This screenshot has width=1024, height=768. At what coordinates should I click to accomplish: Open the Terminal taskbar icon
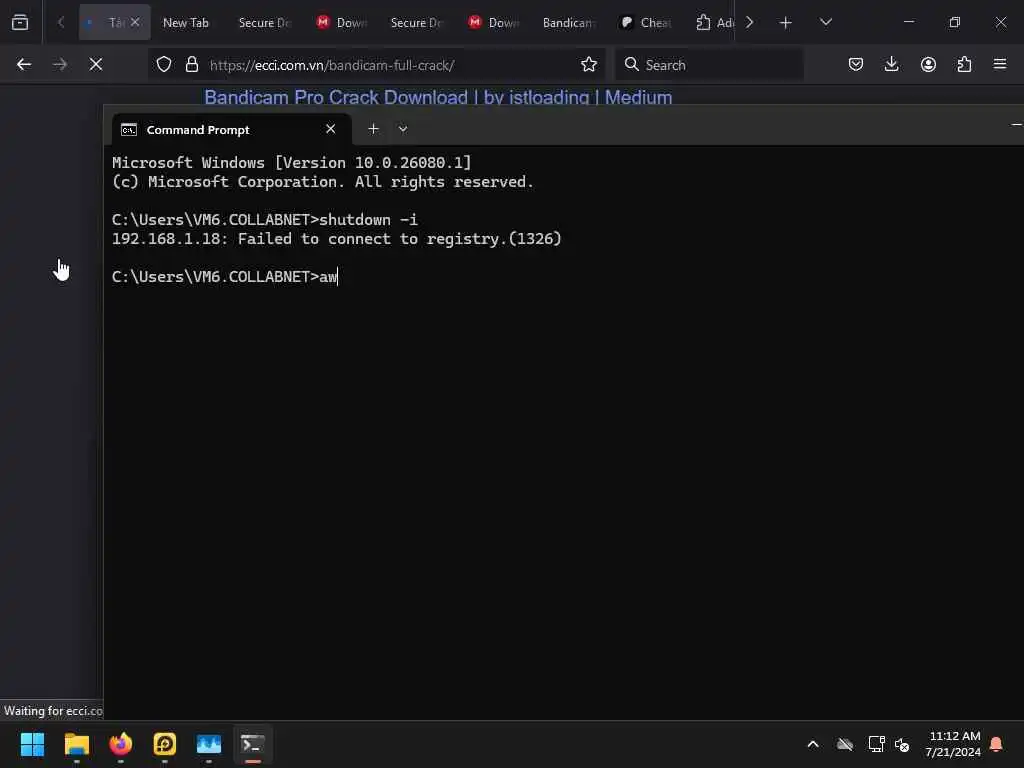click(253, 744)
